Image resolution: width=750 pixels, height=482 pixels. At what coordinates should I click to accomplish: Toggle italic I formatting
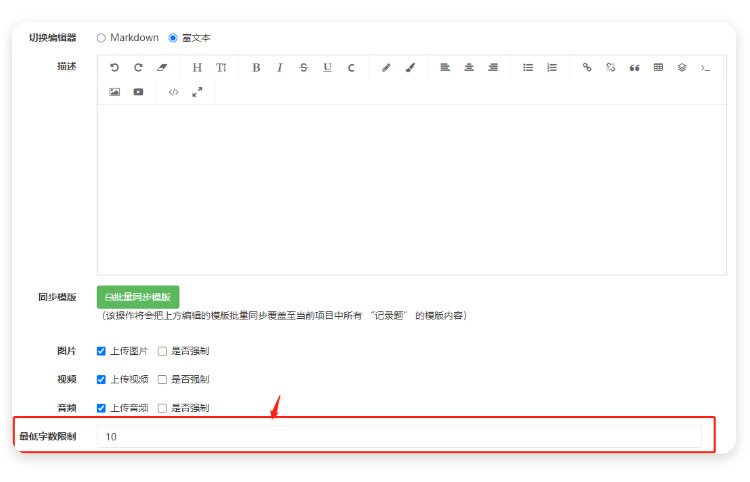tap(280, 67)
